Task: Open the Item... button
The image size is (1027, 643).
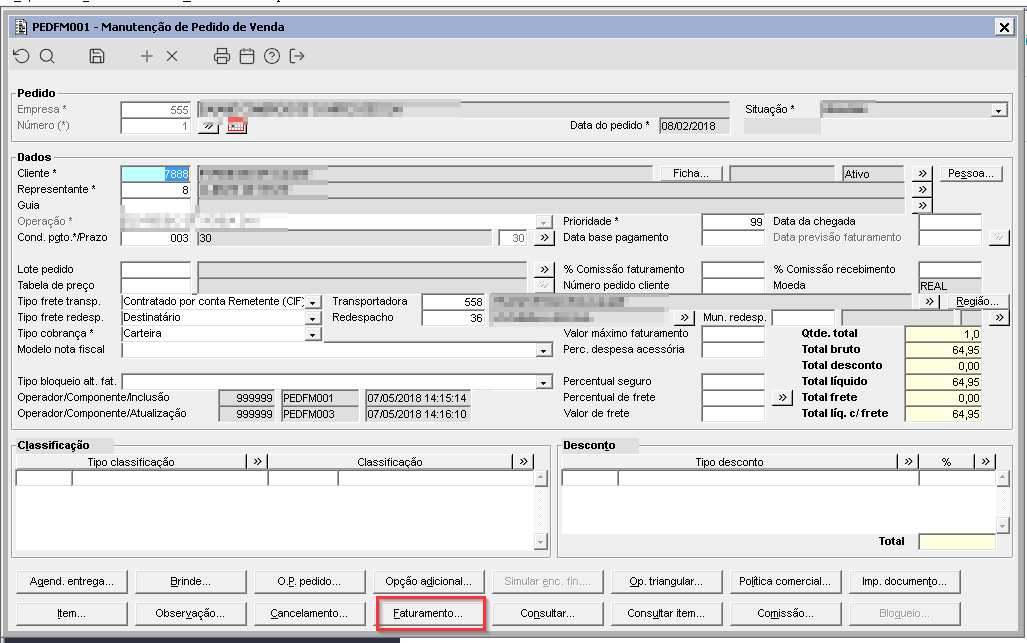Action: point(71,614)
